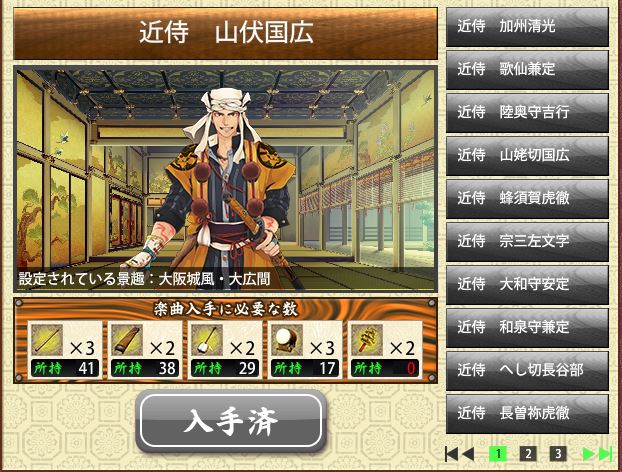Jump to first page arrow icon
The image size is (622, 472).
point(451,454)
